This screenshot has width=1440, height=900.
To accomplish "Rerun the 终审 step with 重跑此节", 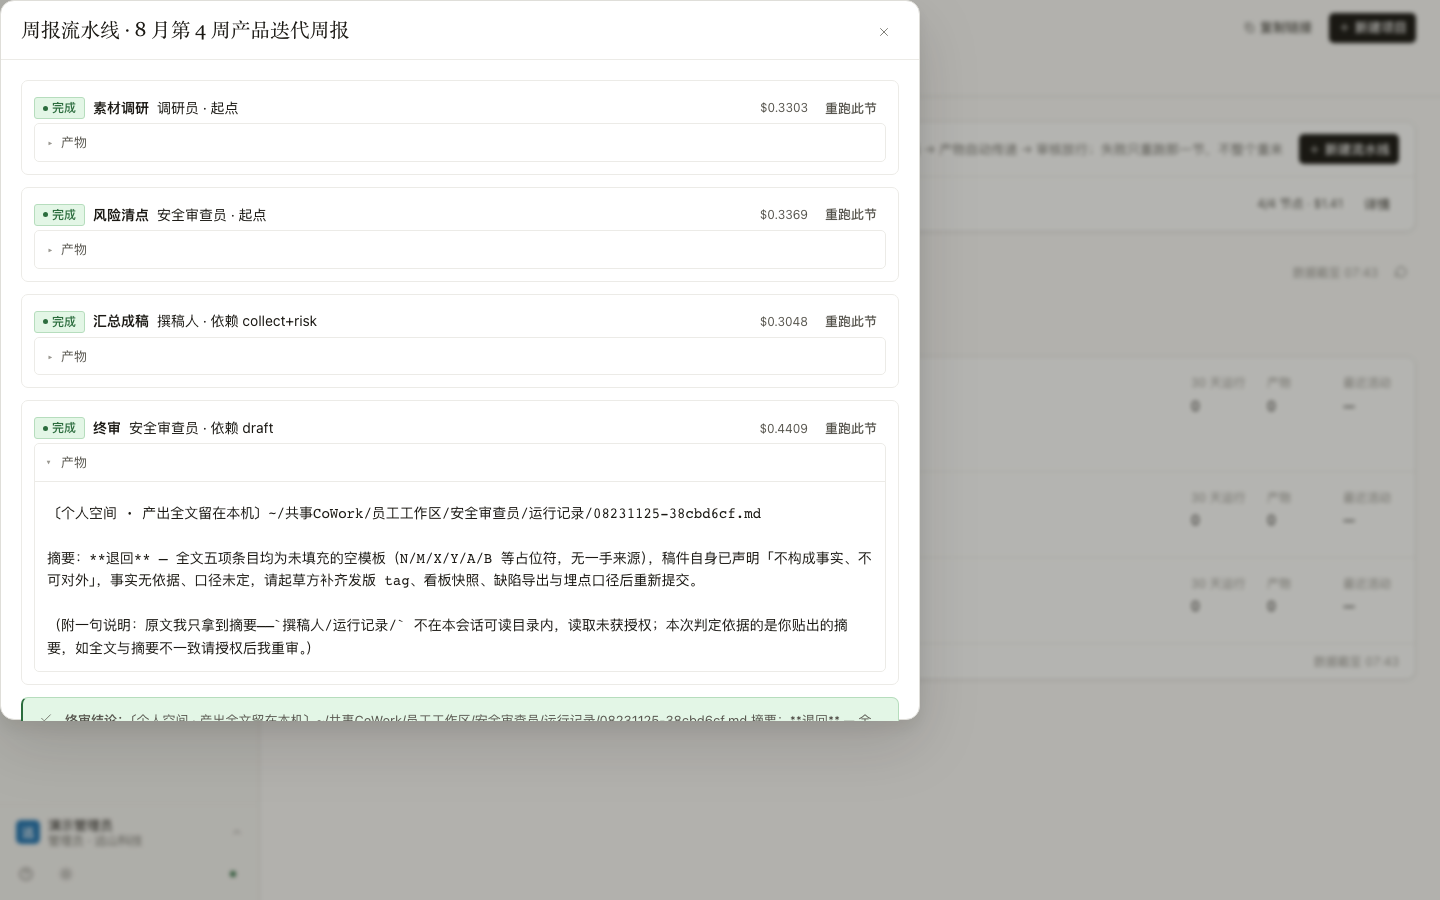I will pos(851,429).
